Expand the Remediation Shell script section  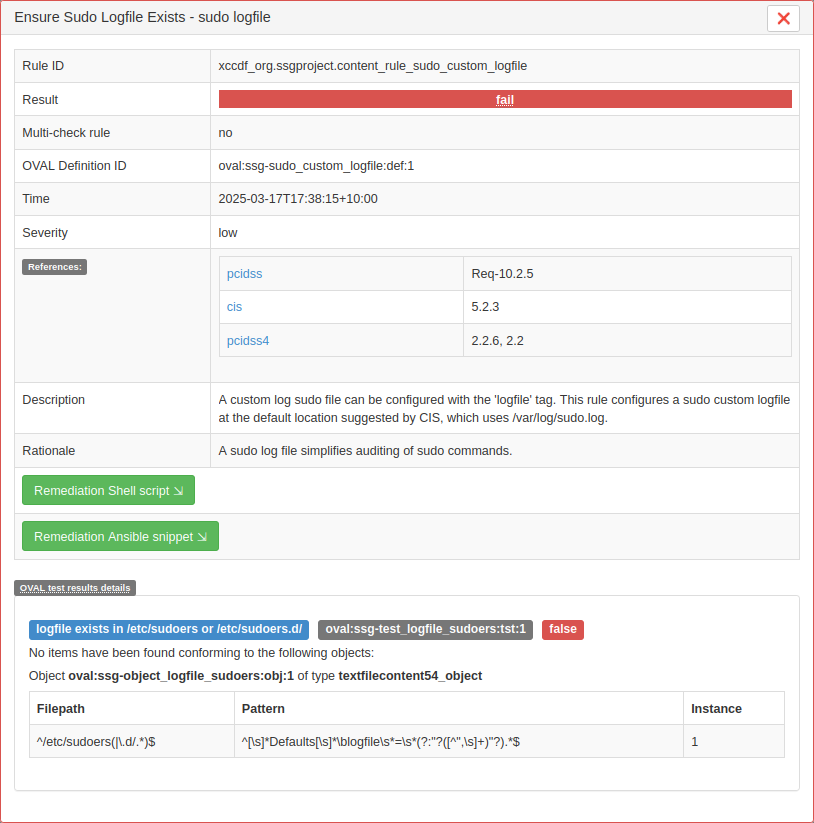coord(108,491)
